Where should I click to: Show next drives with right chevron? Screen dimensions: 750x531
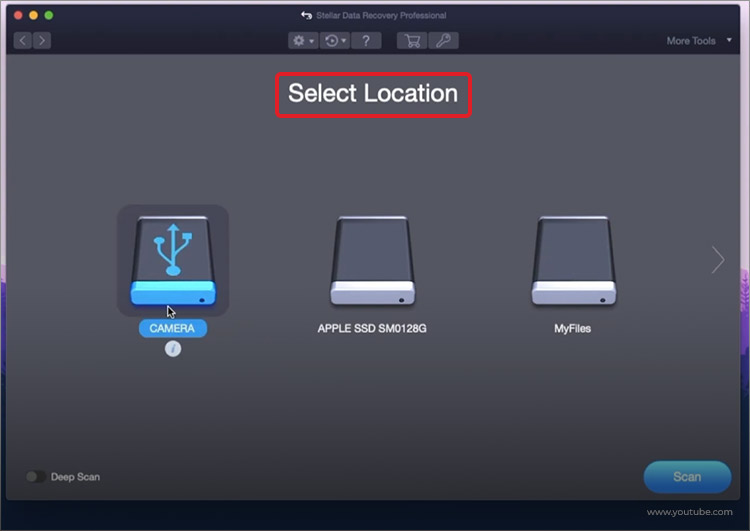pos(718,260)
